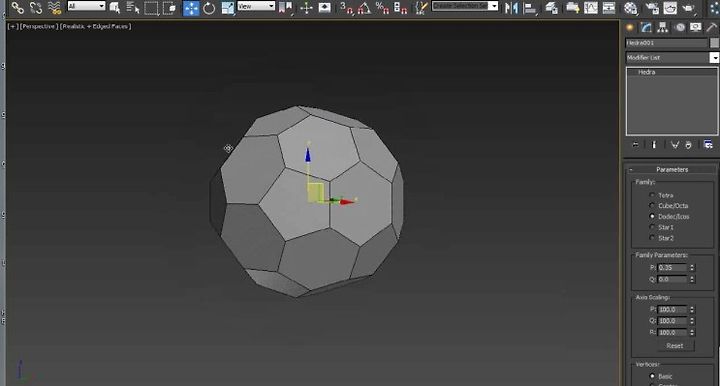Click the Align tool icon
The image size is (720, 386).
[530, 8]
